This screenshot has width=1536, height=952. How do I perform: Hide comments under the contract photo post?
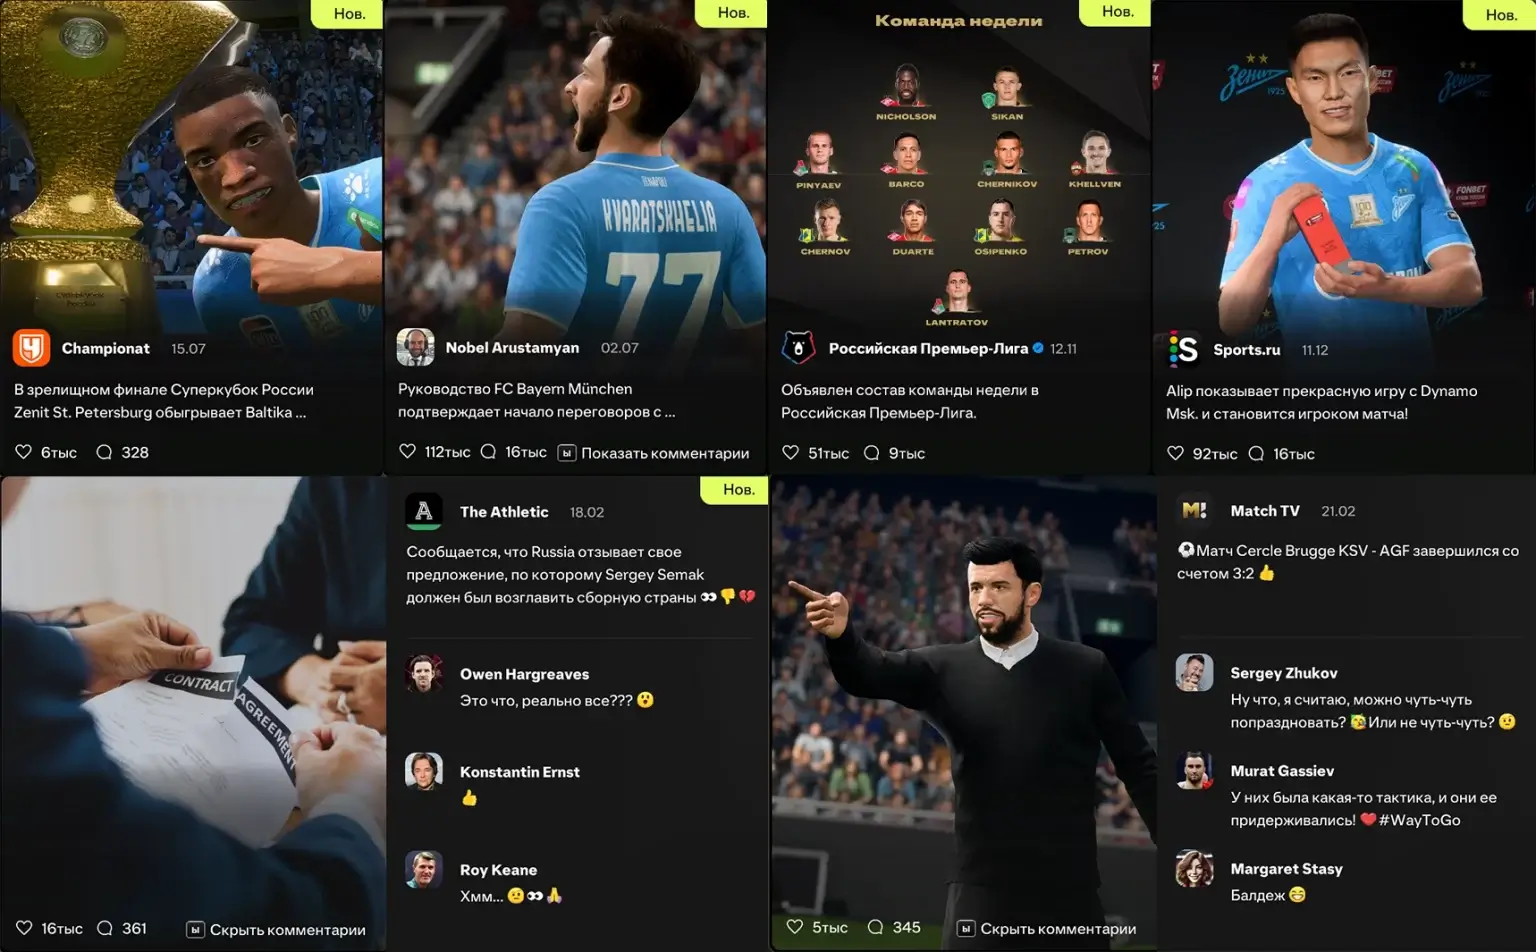pos(276,930)
